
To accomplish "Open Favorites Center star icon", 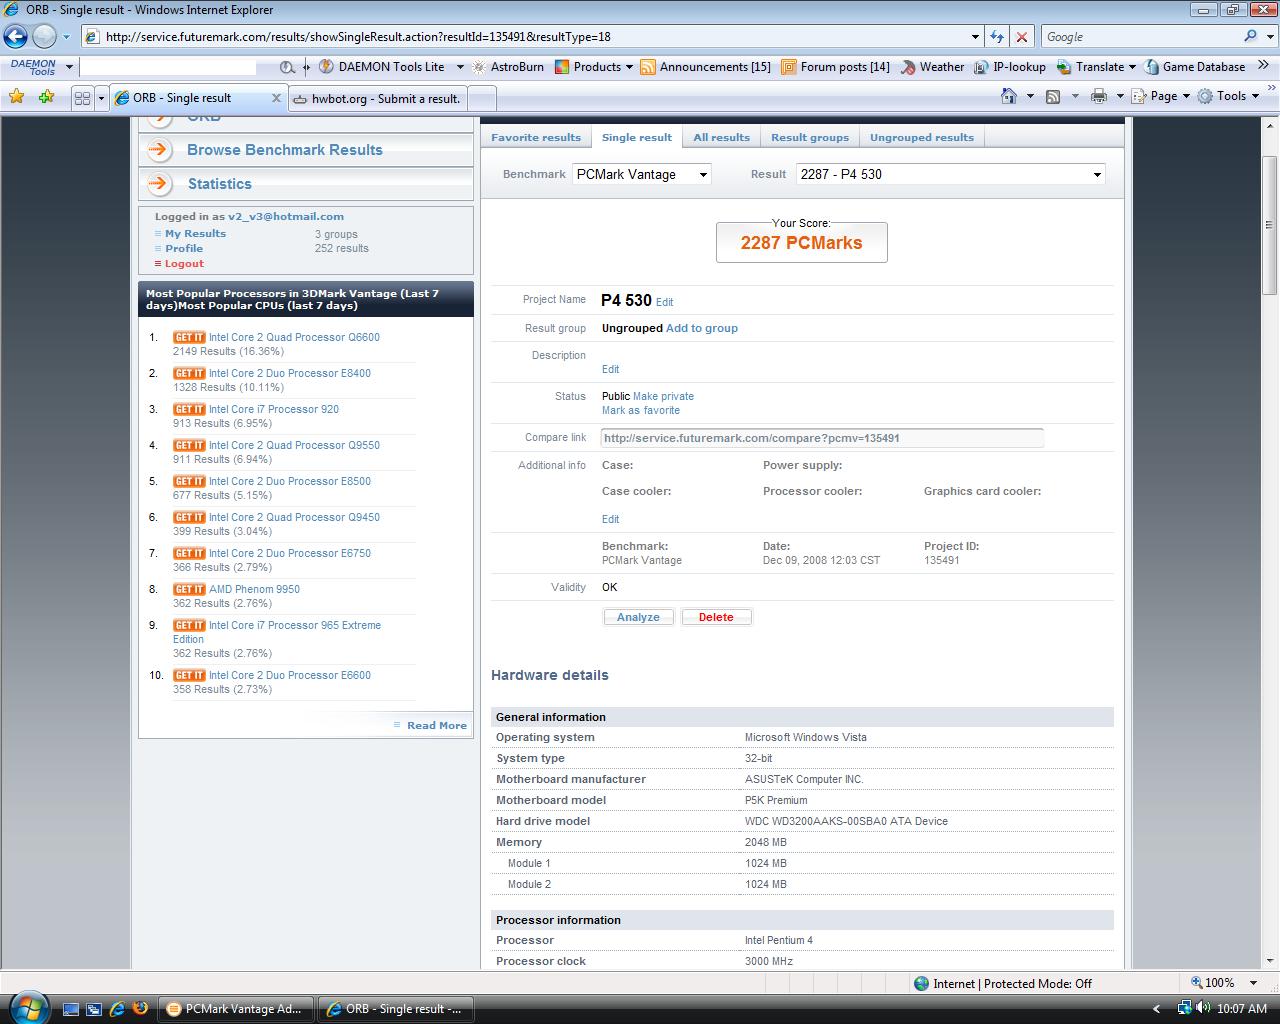I will [x=16, y=97].
